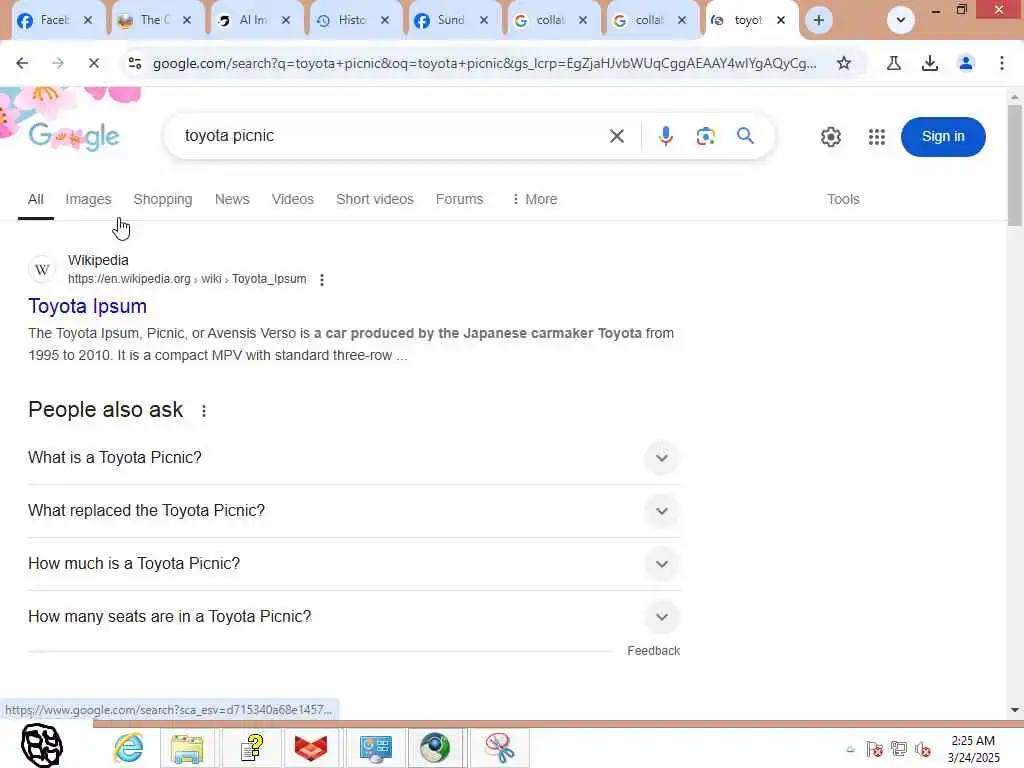Open Chrome profile avatar
The height and width of the screenshot is (768, 1024).
click(x=966, y=63)
